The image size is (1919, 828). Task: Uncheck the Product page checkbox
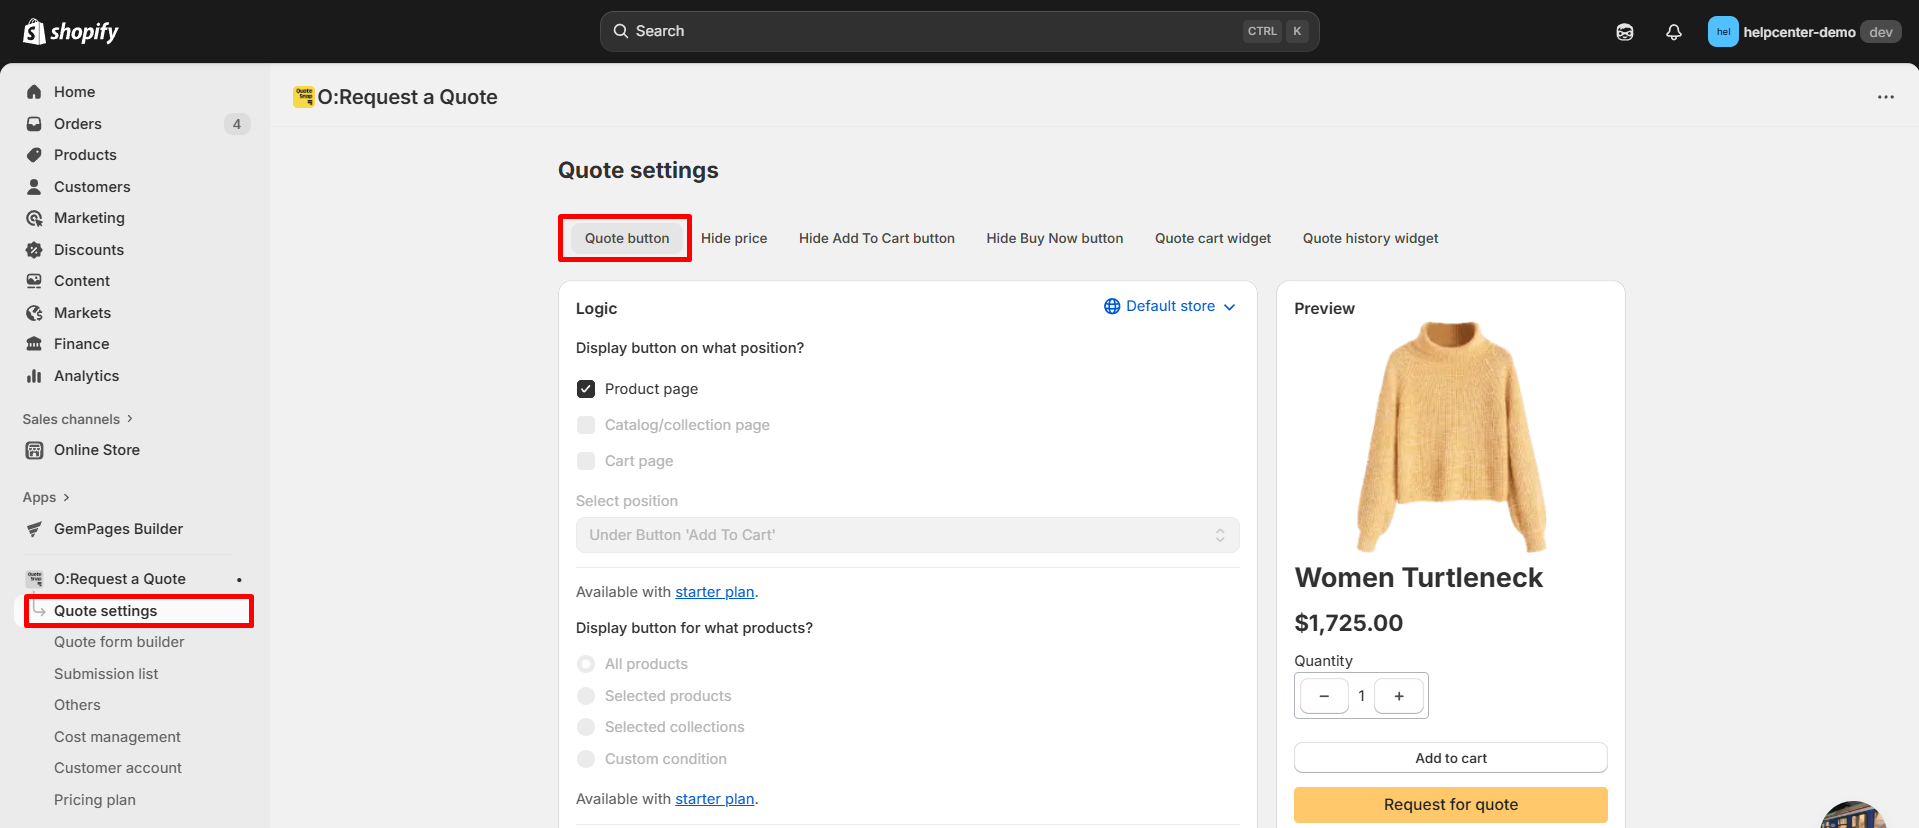point(586,389)
